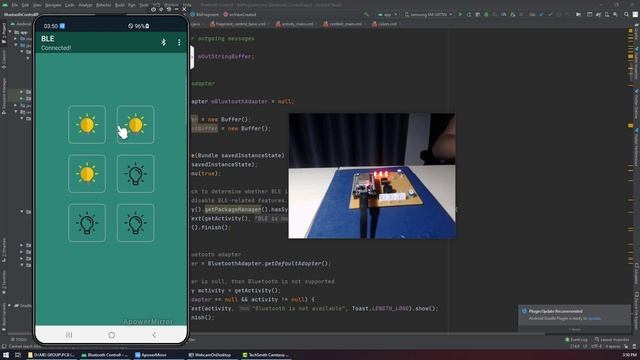Toggle the lit bulb in first row, left column
Screen dimensions: 640x360
coord(87,124)
